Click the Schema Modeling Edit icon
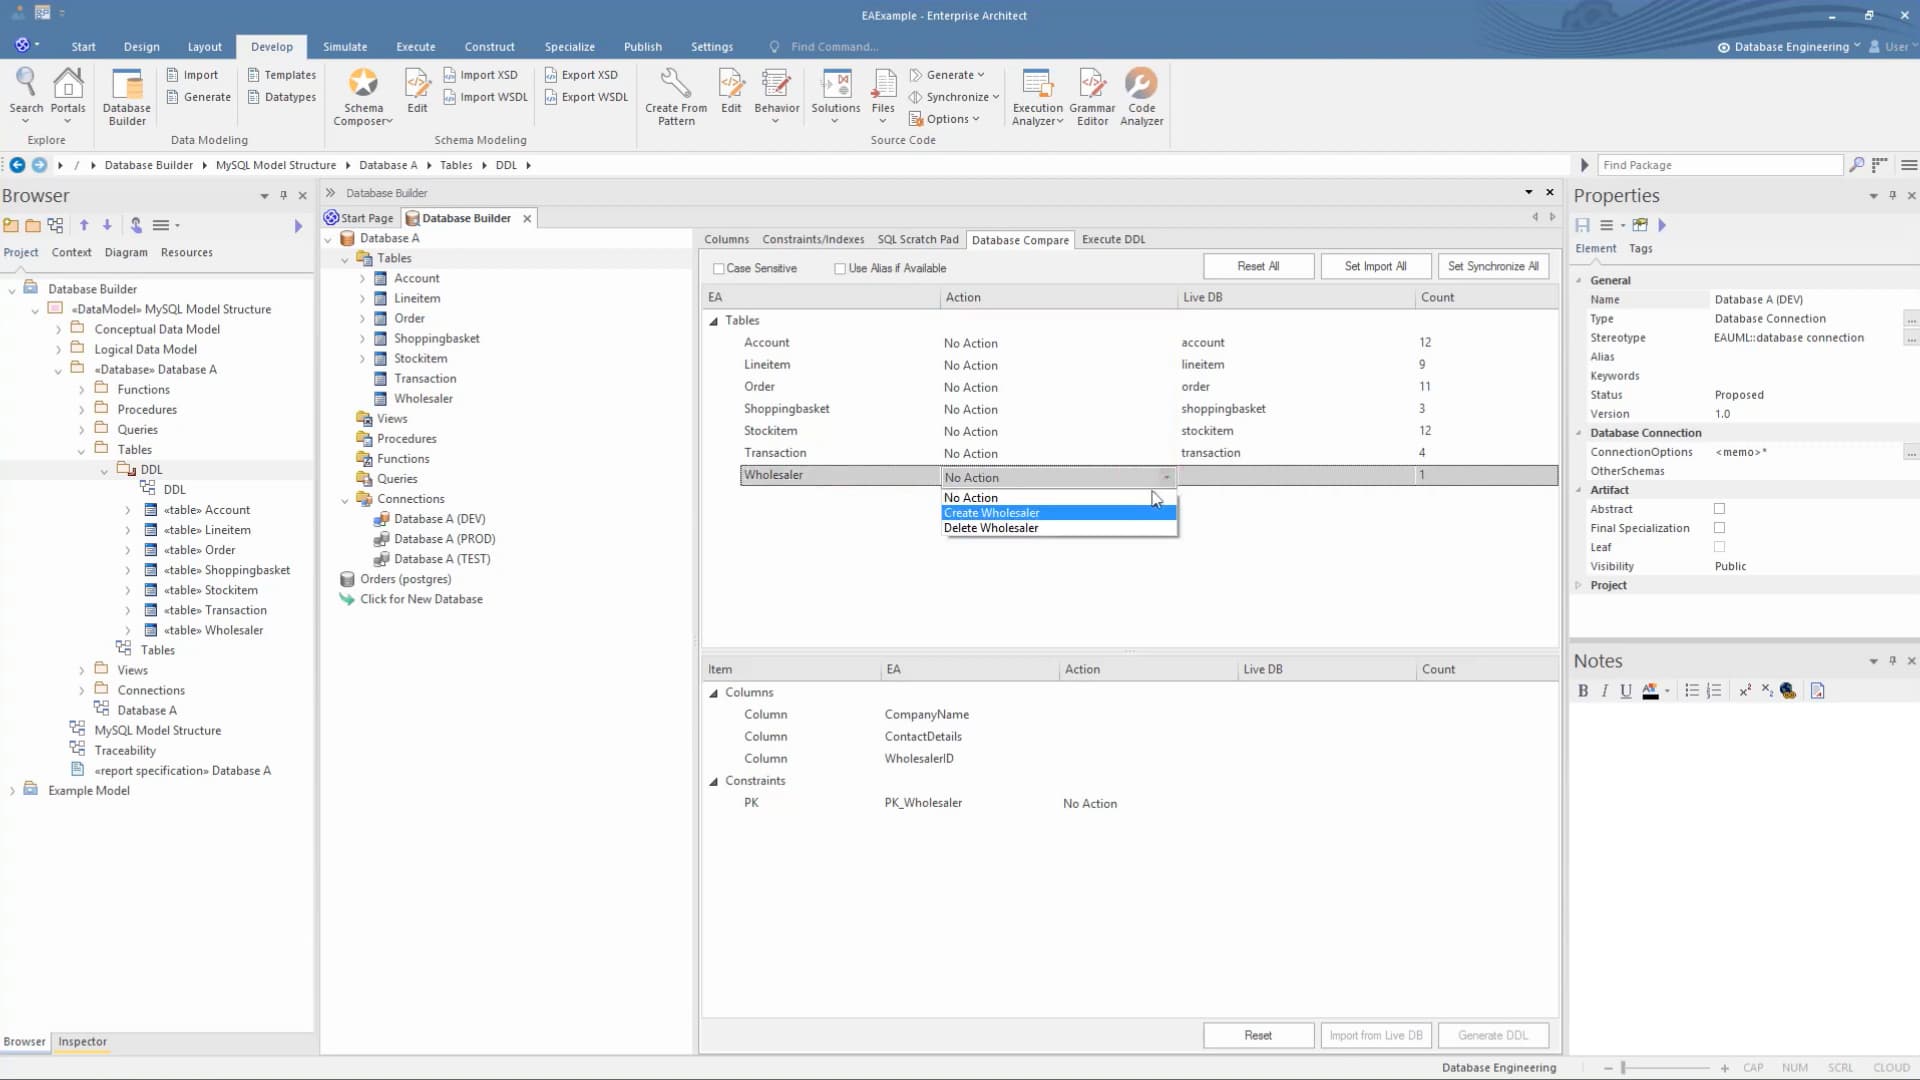 (x=417, y=91)
